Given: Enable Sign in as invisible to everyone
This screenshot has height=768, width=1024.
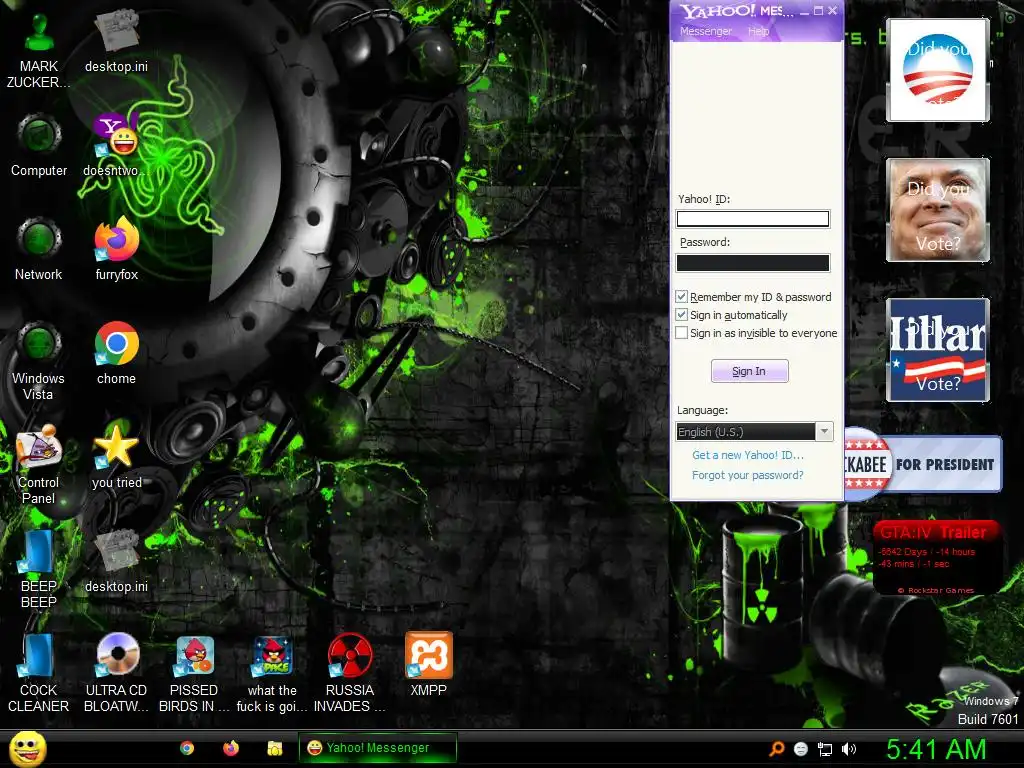Looking at the screenshot, I should click(x=681, y=332).
